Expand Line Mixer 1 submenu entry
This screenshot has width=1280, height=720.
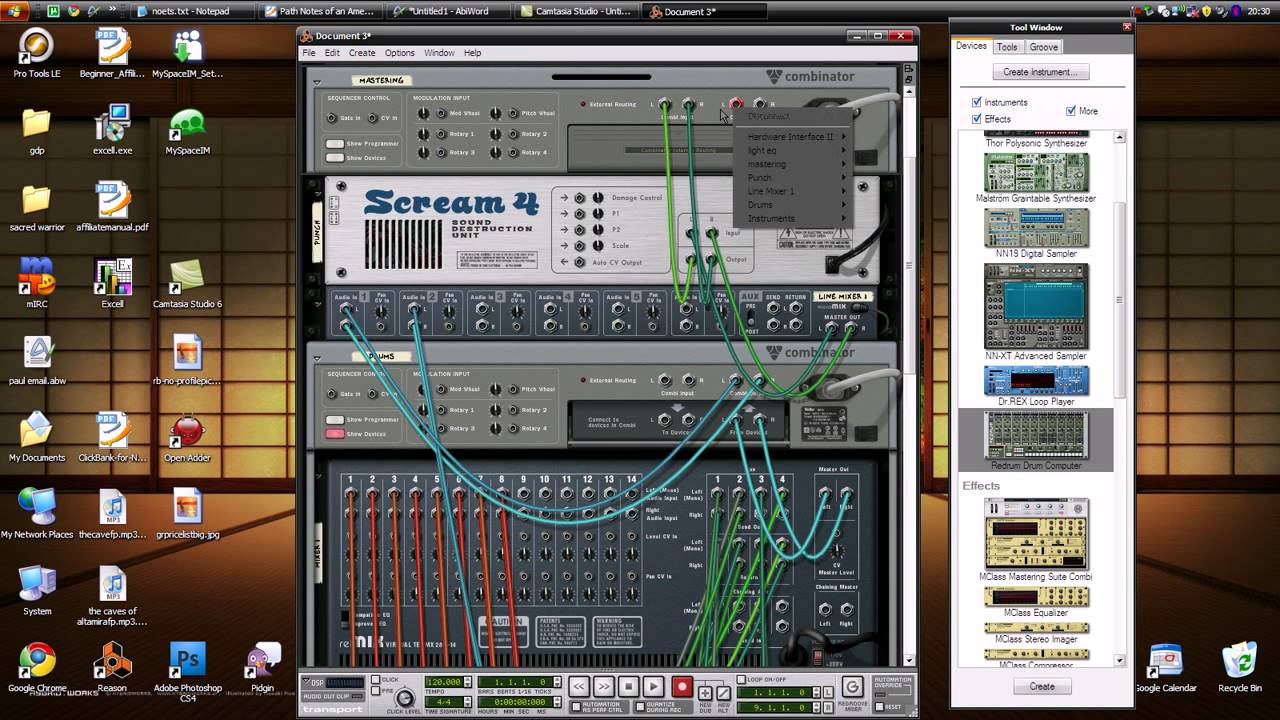pos(796,191)
